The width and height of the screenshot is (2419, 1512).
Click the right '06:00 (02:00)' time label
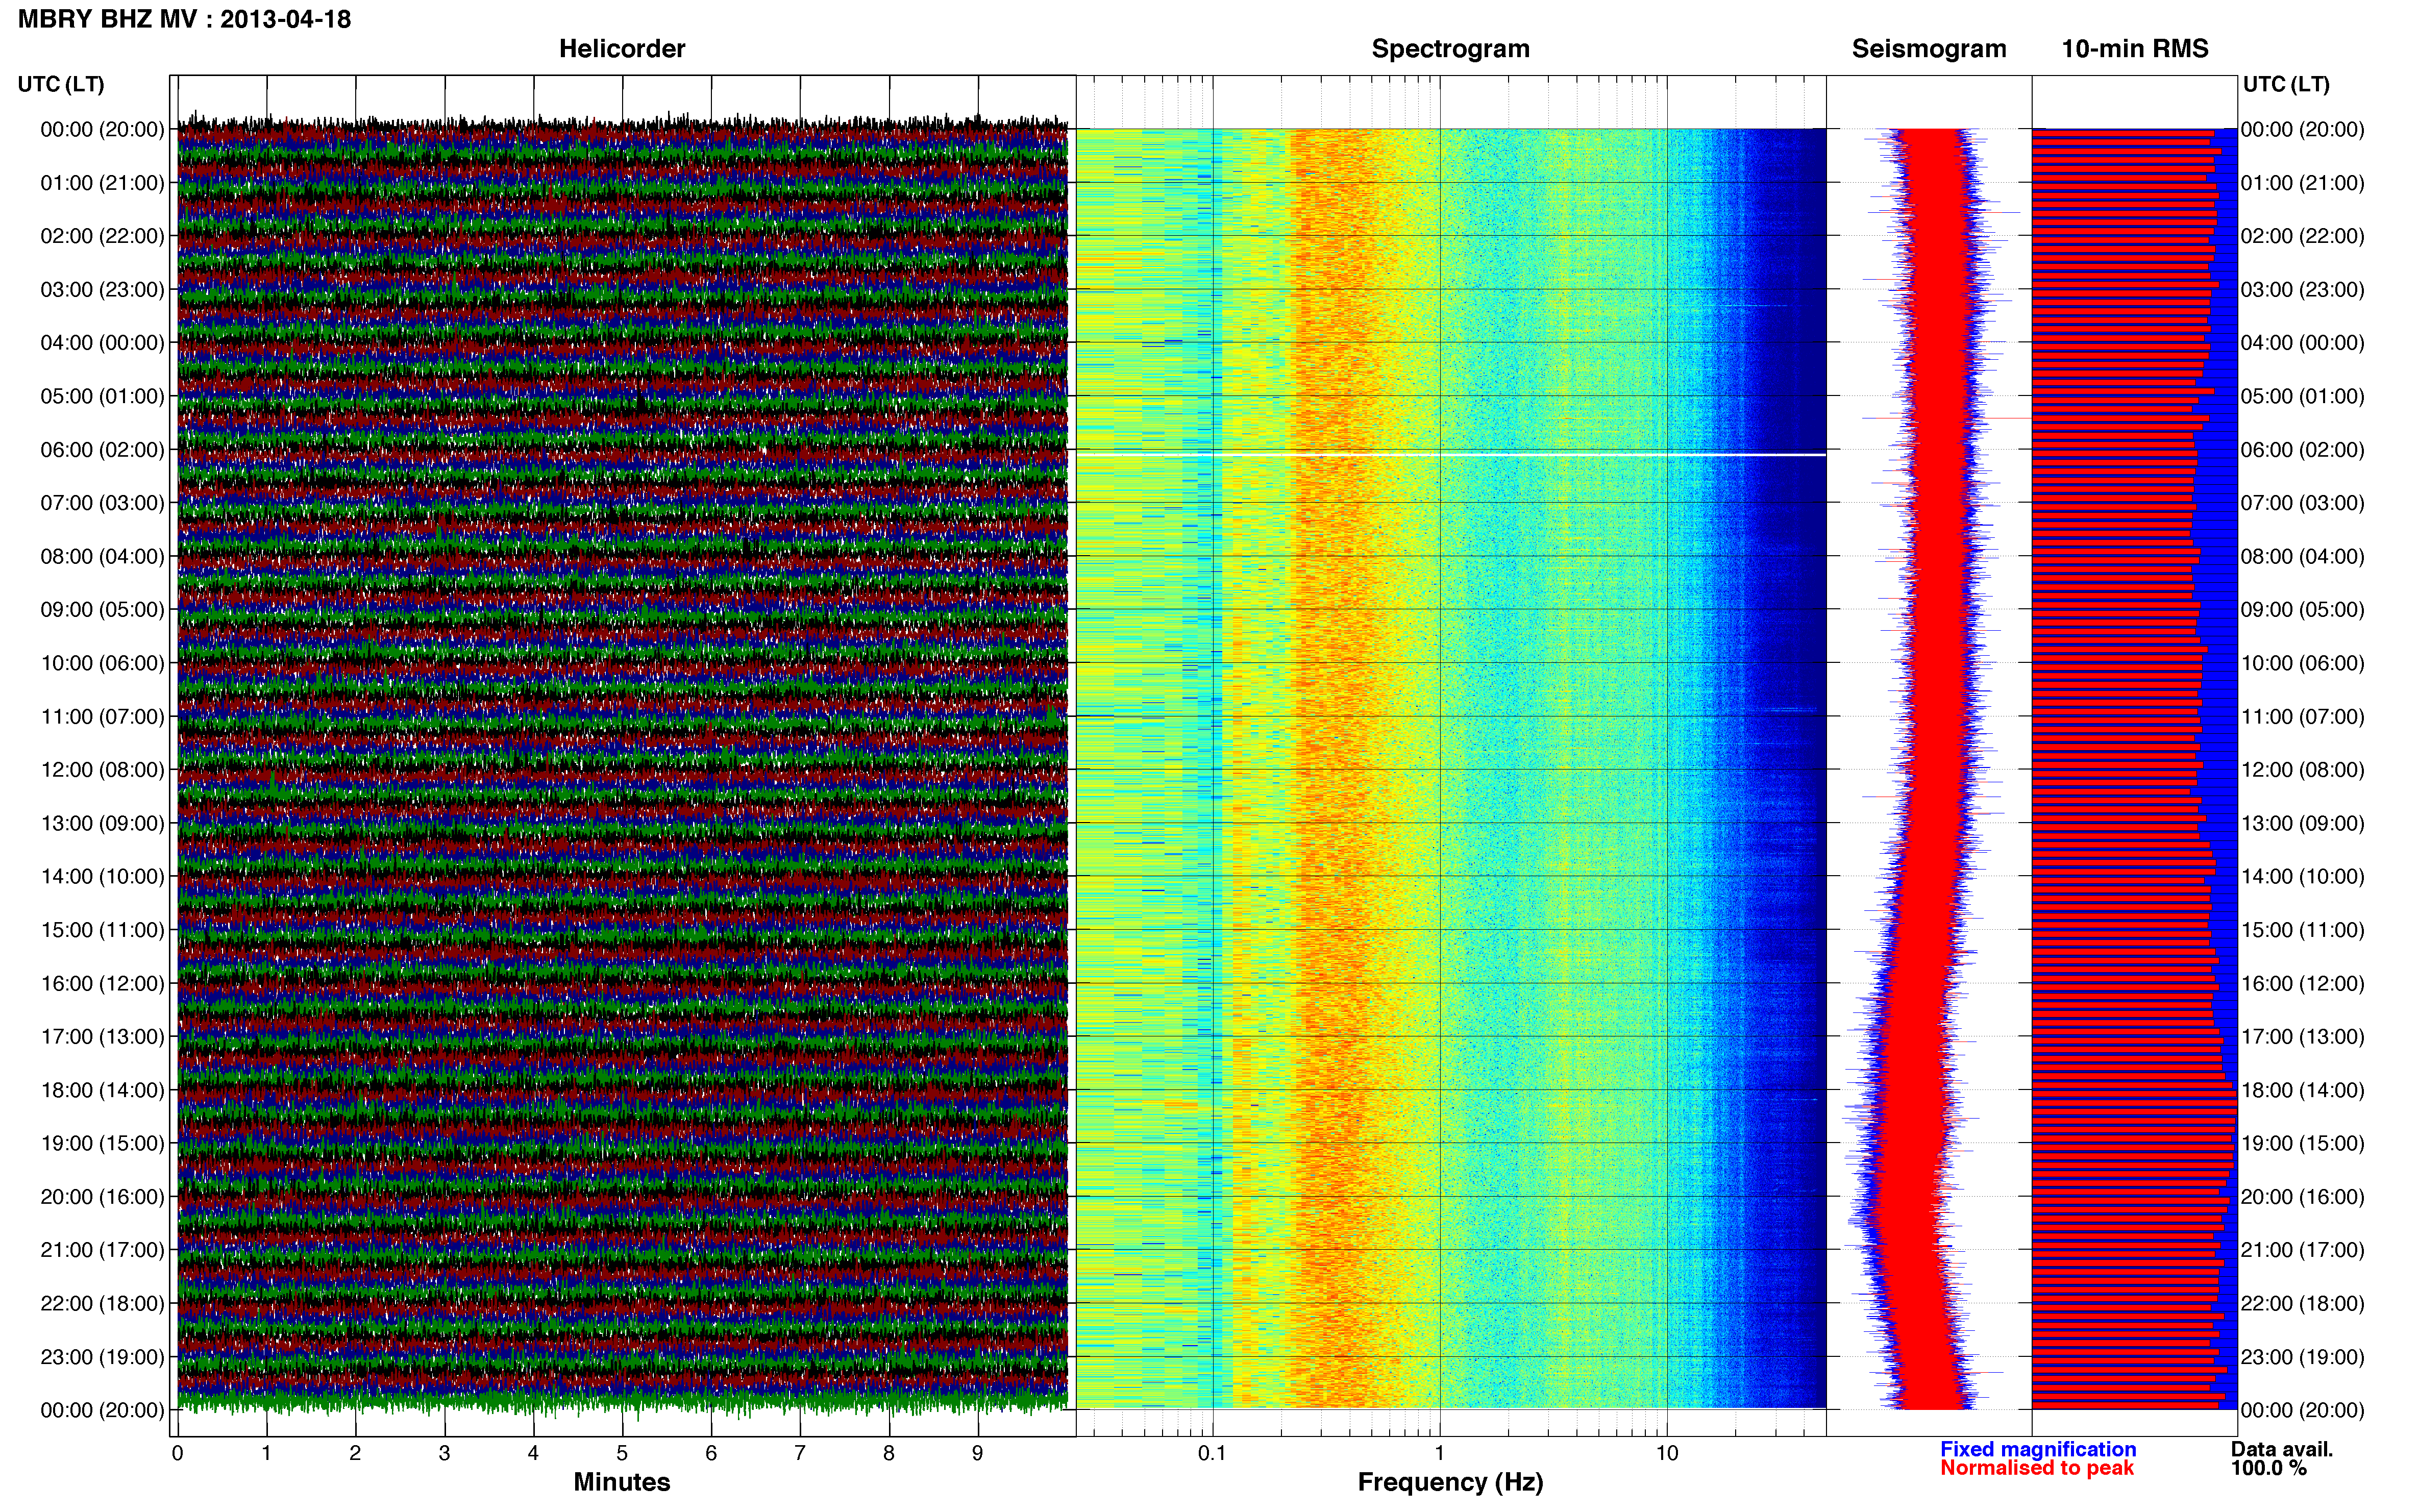[x=2303, y=450]
